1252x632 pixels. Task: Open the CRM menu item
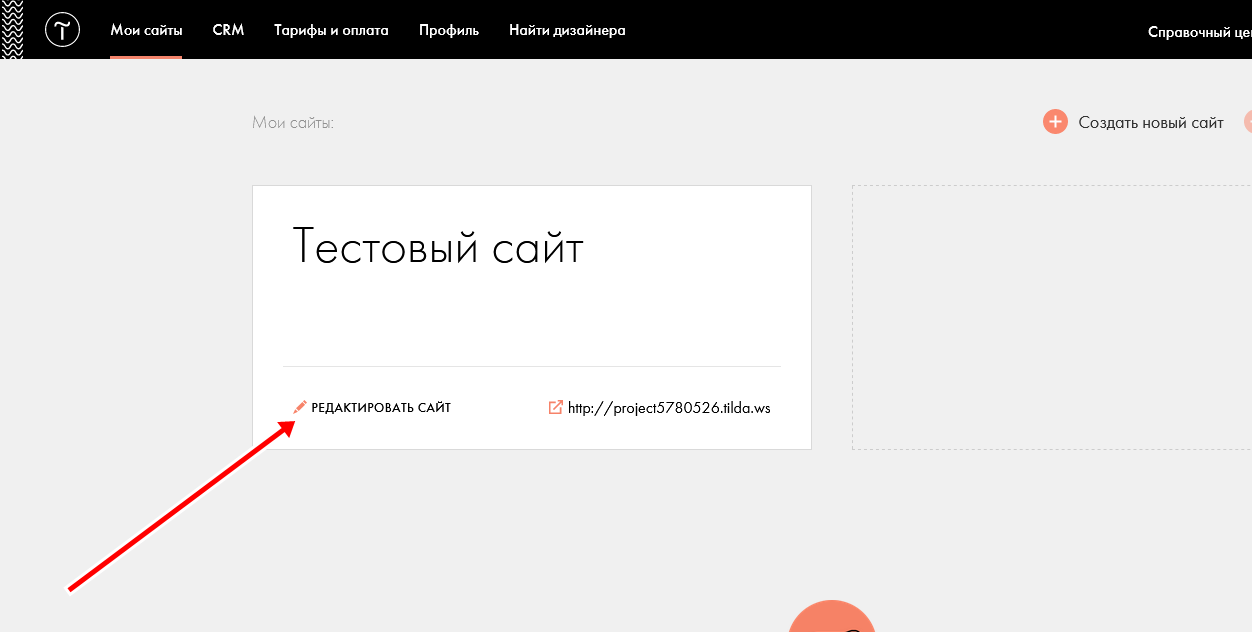point(228,30)
